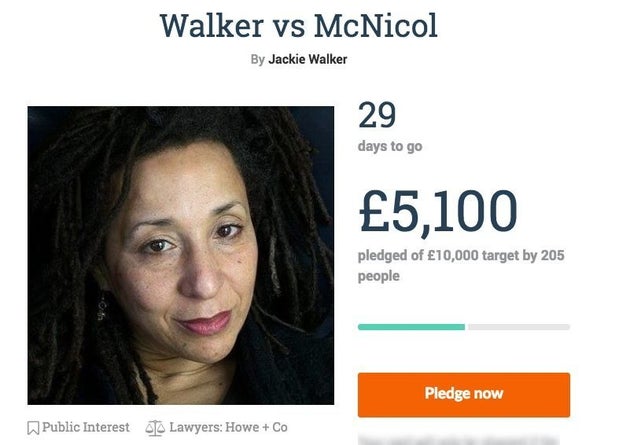Screen dimensions: 630x445
Task: Click the 29 days to go counter
Action: [390, 127]
